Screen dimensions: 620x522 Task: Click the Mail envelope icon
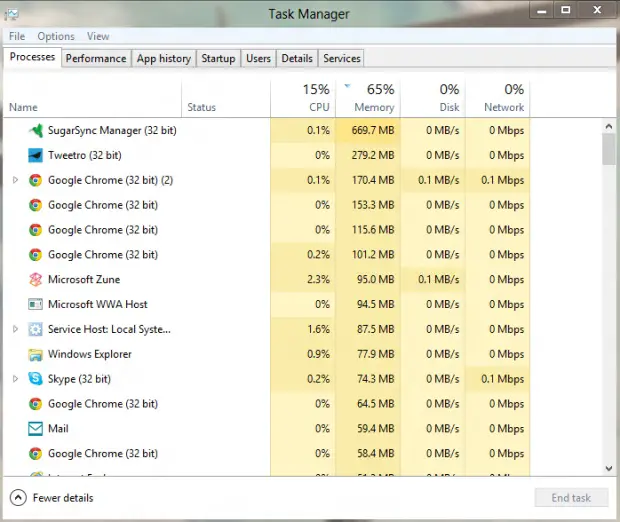click(36, 429)
